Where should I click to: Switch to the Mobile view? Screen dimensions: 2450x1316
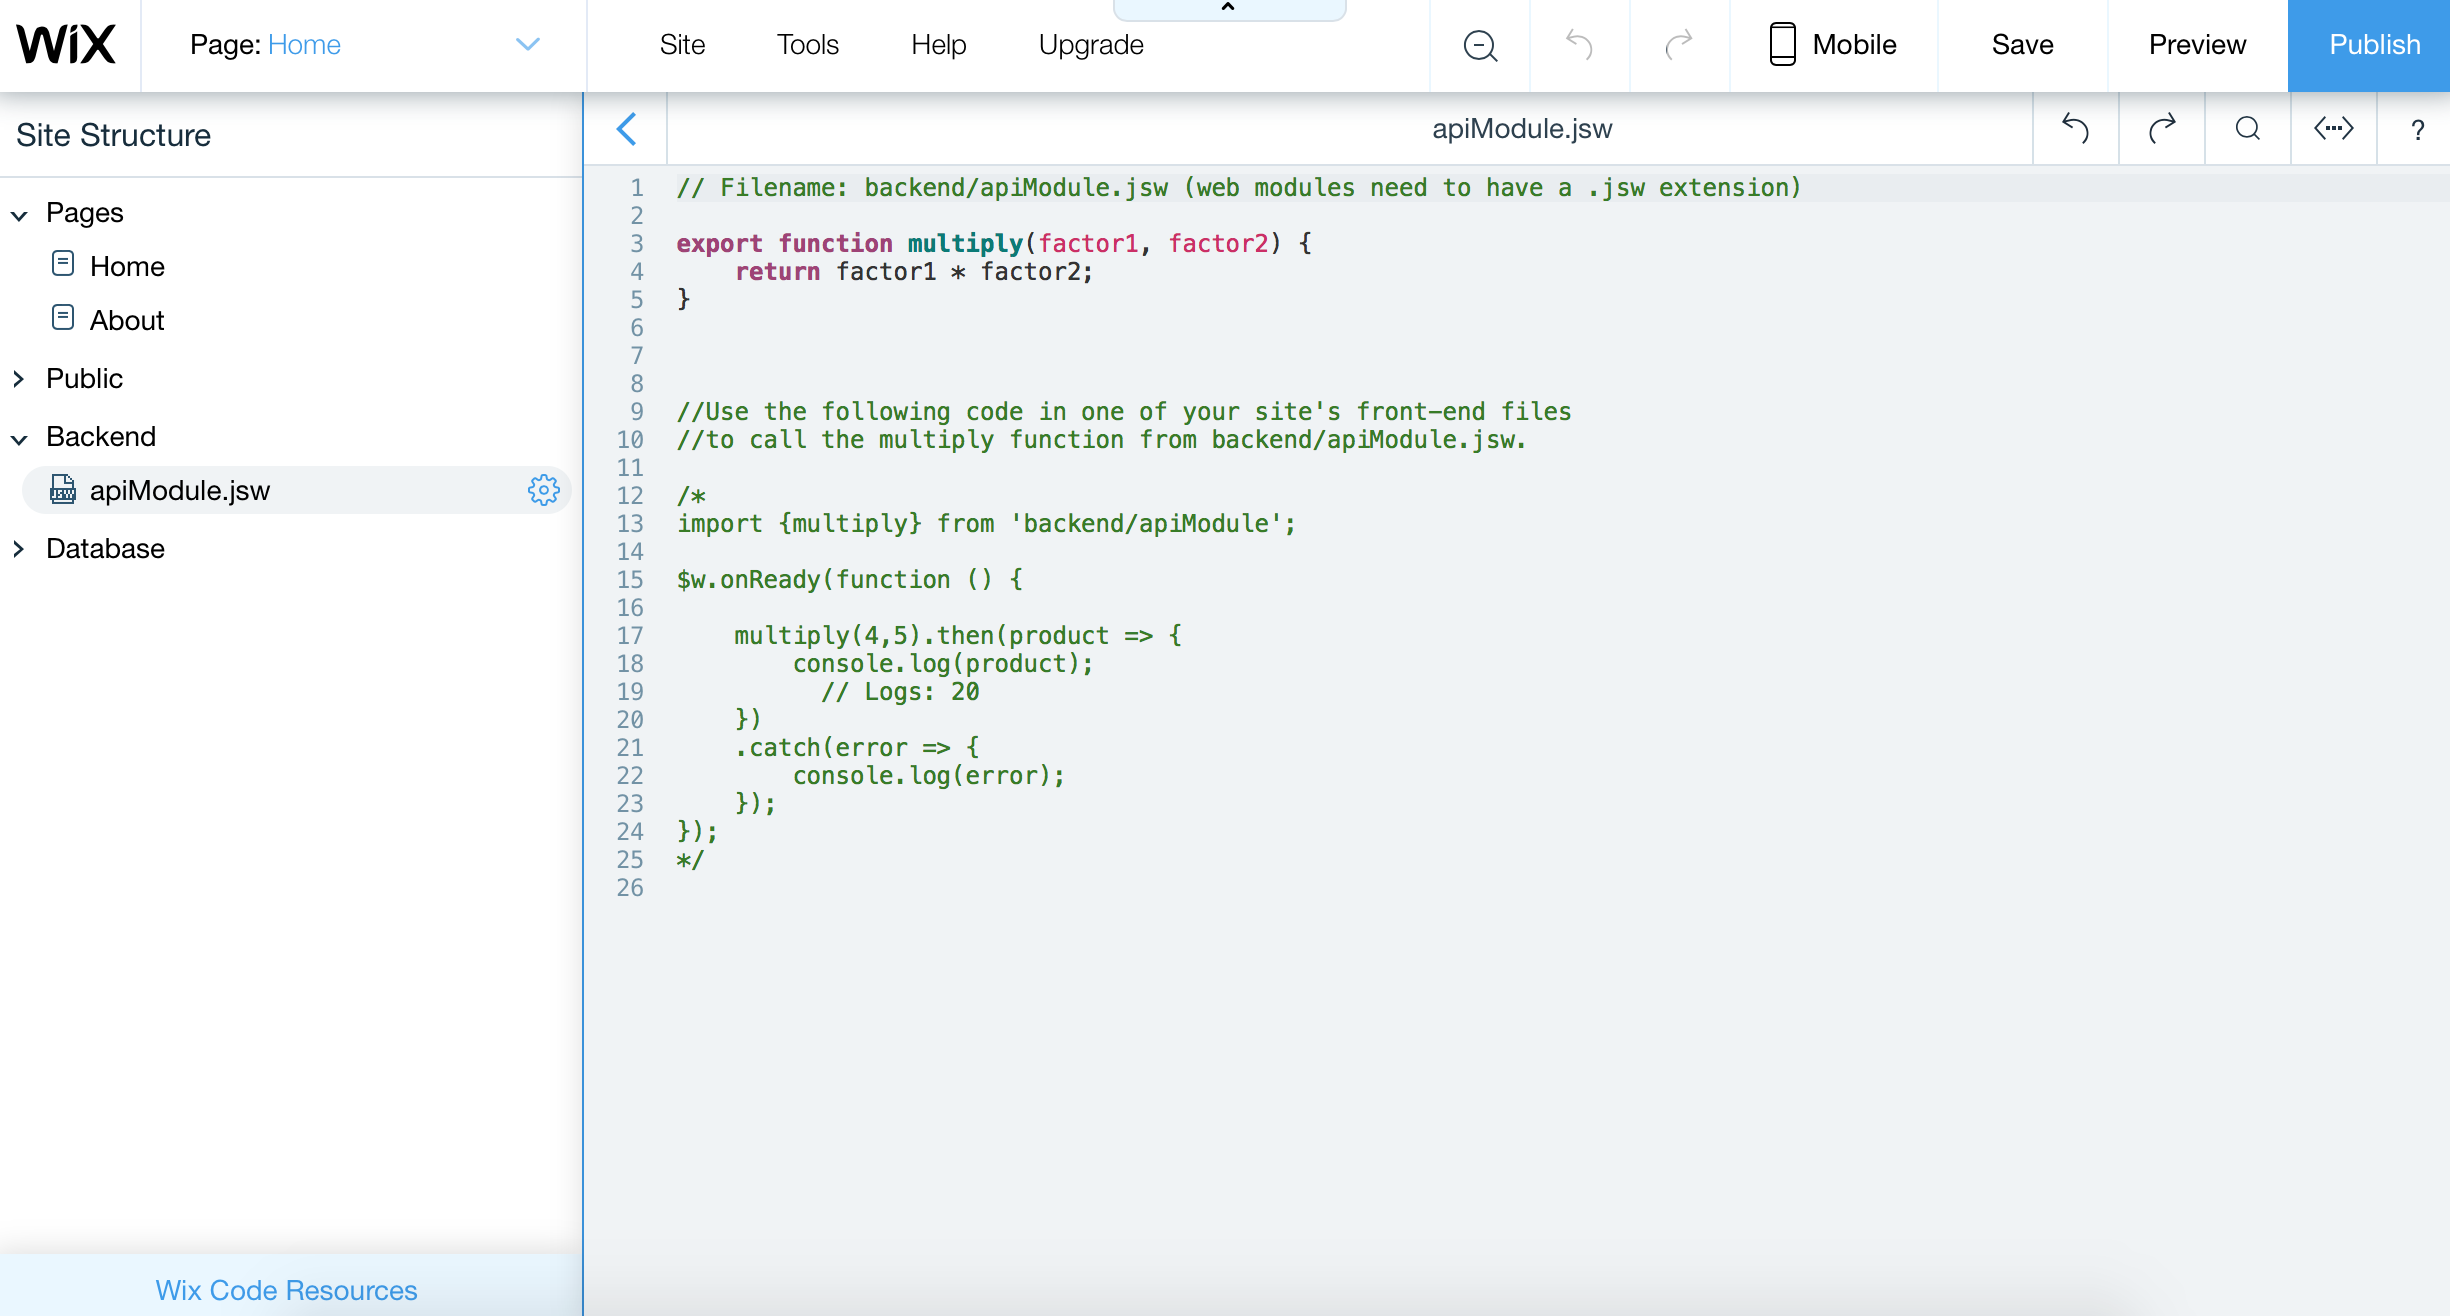pos(1833,45)
